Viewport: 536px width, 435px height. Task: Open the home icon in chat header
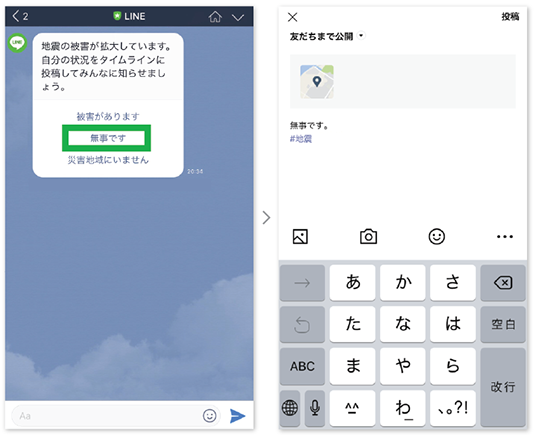(x=215, y=16)
